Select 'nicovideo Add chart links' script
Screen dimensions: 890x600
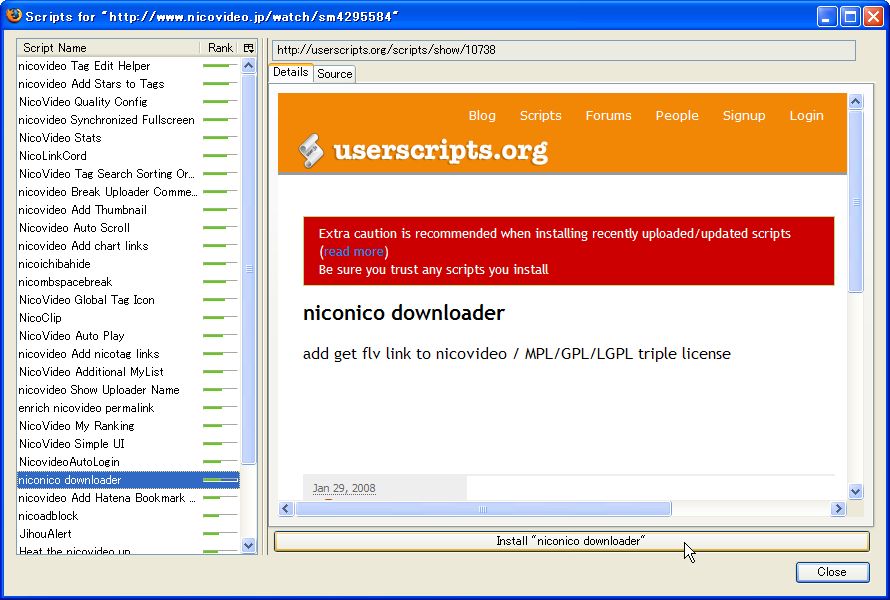pyautogui.click(x=128, y=246)
